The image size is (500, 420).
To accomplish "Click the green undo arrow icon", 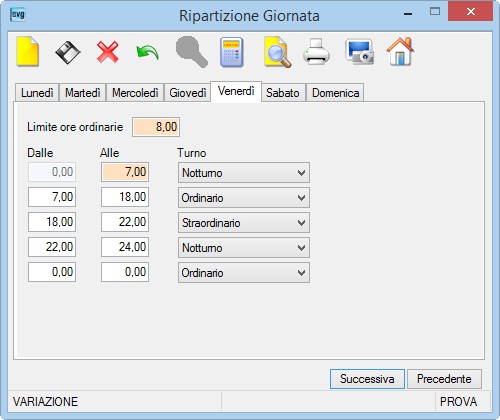I will [x=147, y=53].
